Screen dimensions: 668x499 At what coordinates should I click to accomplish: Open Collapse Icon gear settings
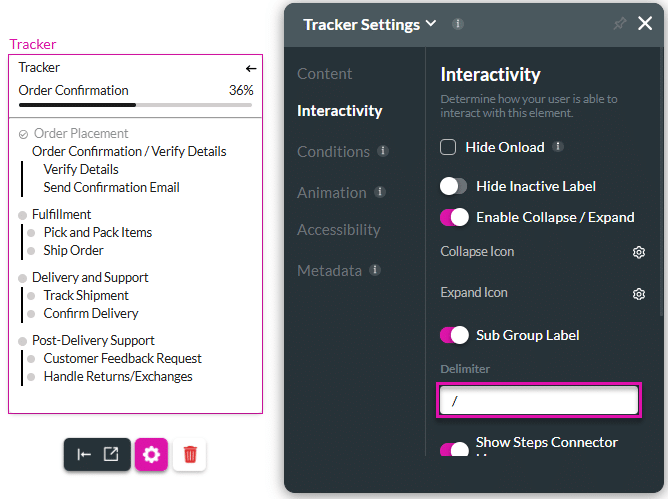pyautogui.click(x=639, y=252)
